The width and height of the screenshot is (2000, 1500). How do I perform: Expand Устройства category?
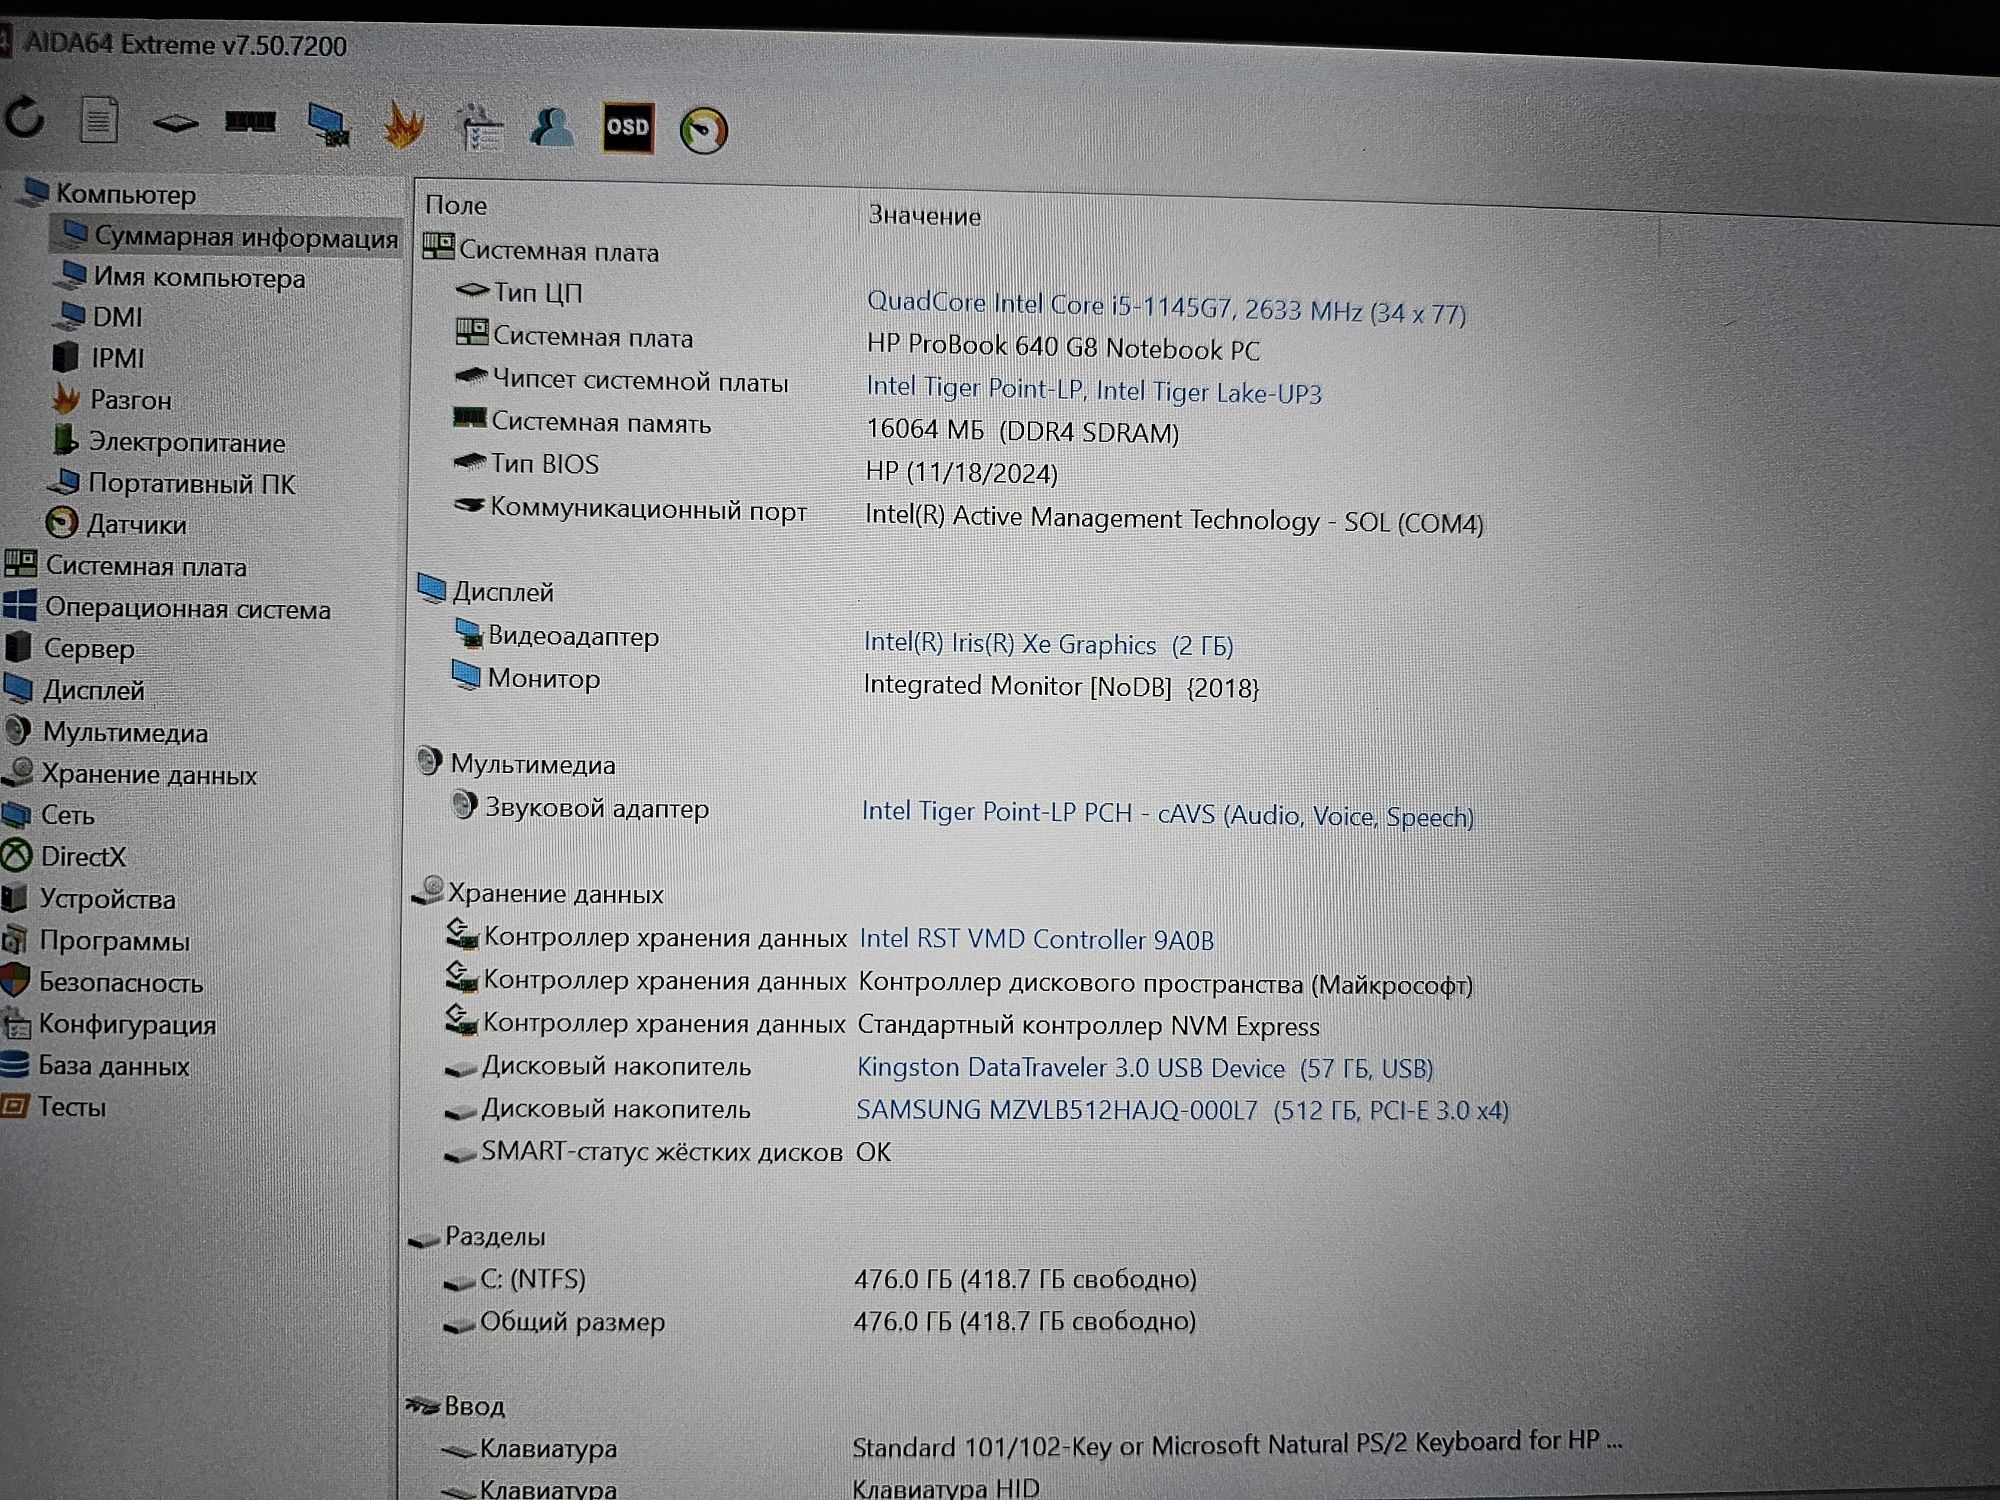click(107, 899)
